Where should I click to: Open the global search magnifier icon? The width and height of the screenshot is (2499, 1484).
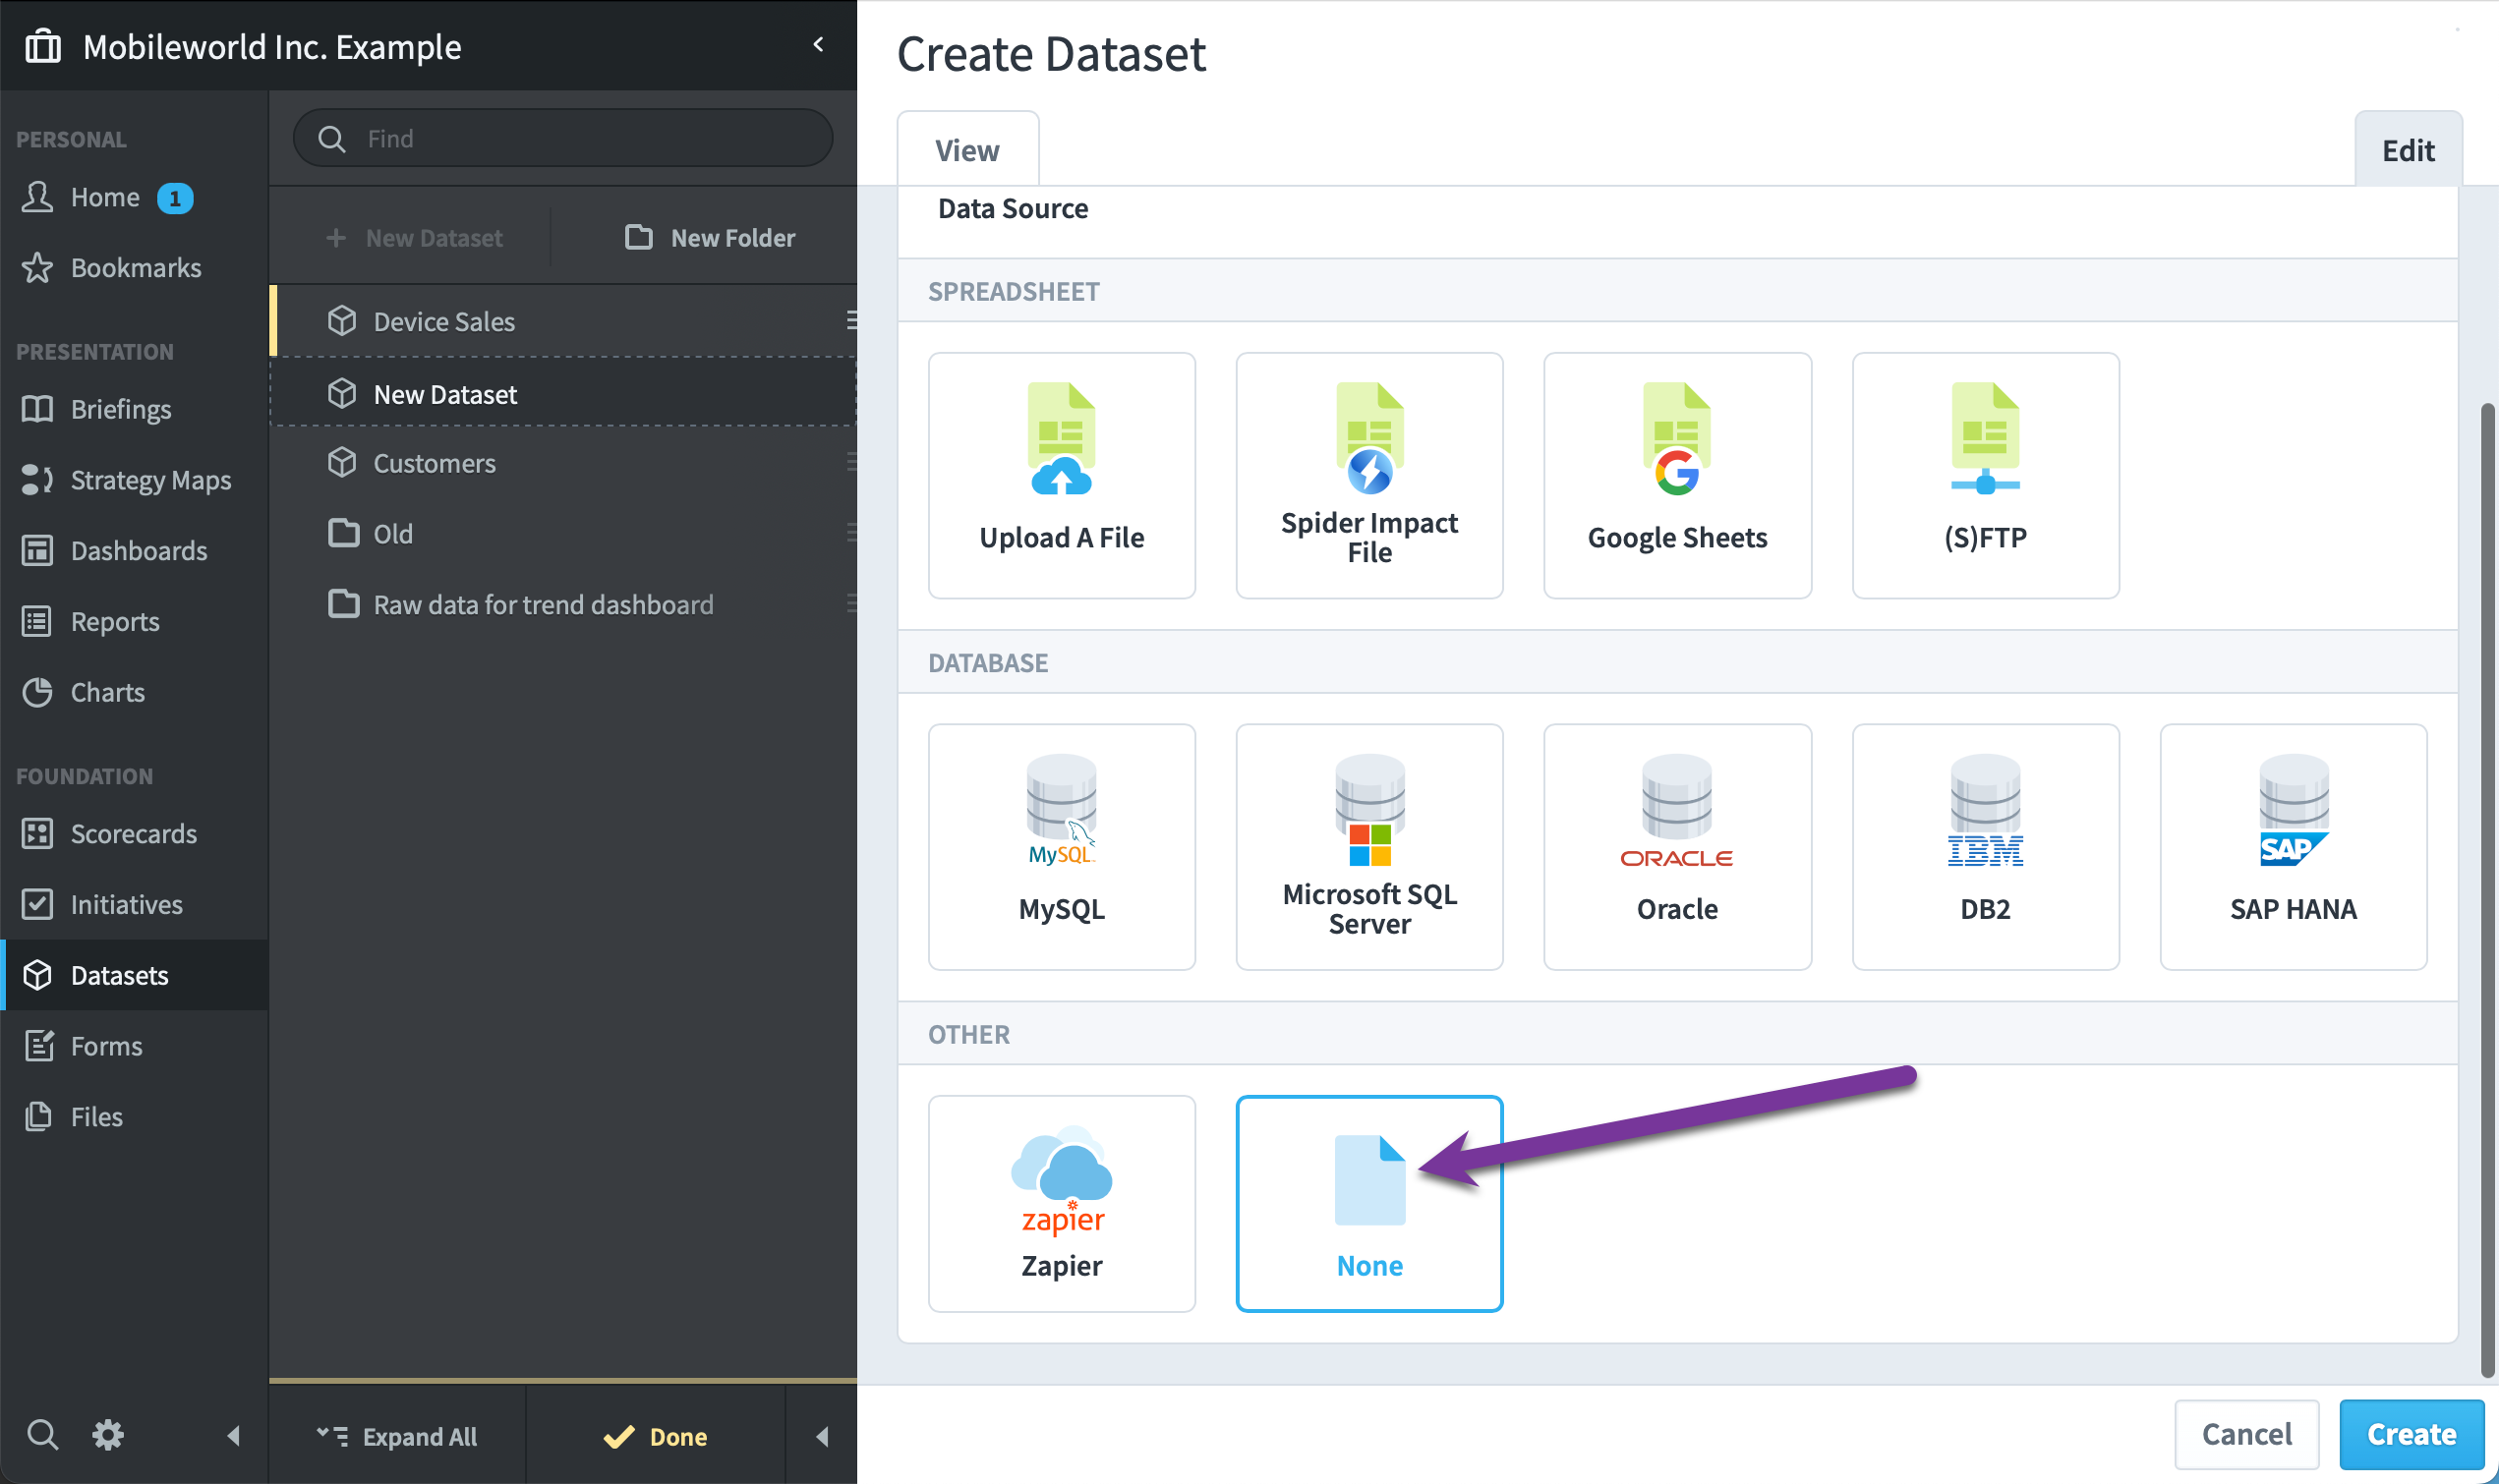[42, 1435]
